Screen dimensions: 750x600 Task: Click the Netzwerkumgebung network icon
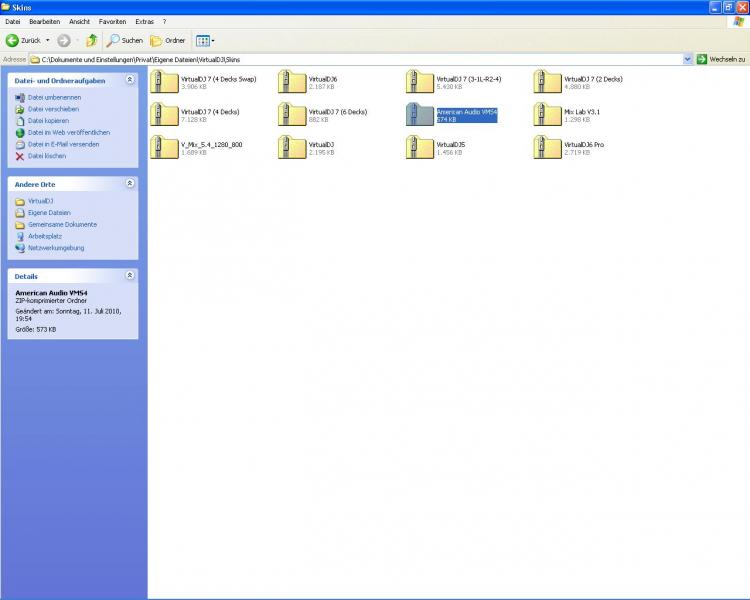pyautogui.click(x=20, y=248)
